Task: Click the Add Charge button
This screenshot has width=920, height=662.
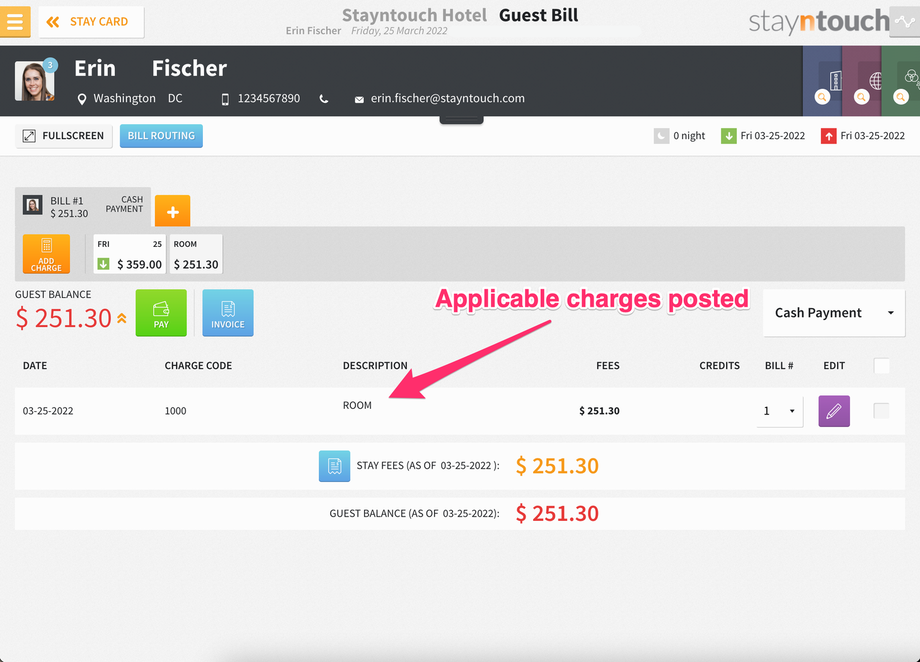Action: 46,254
